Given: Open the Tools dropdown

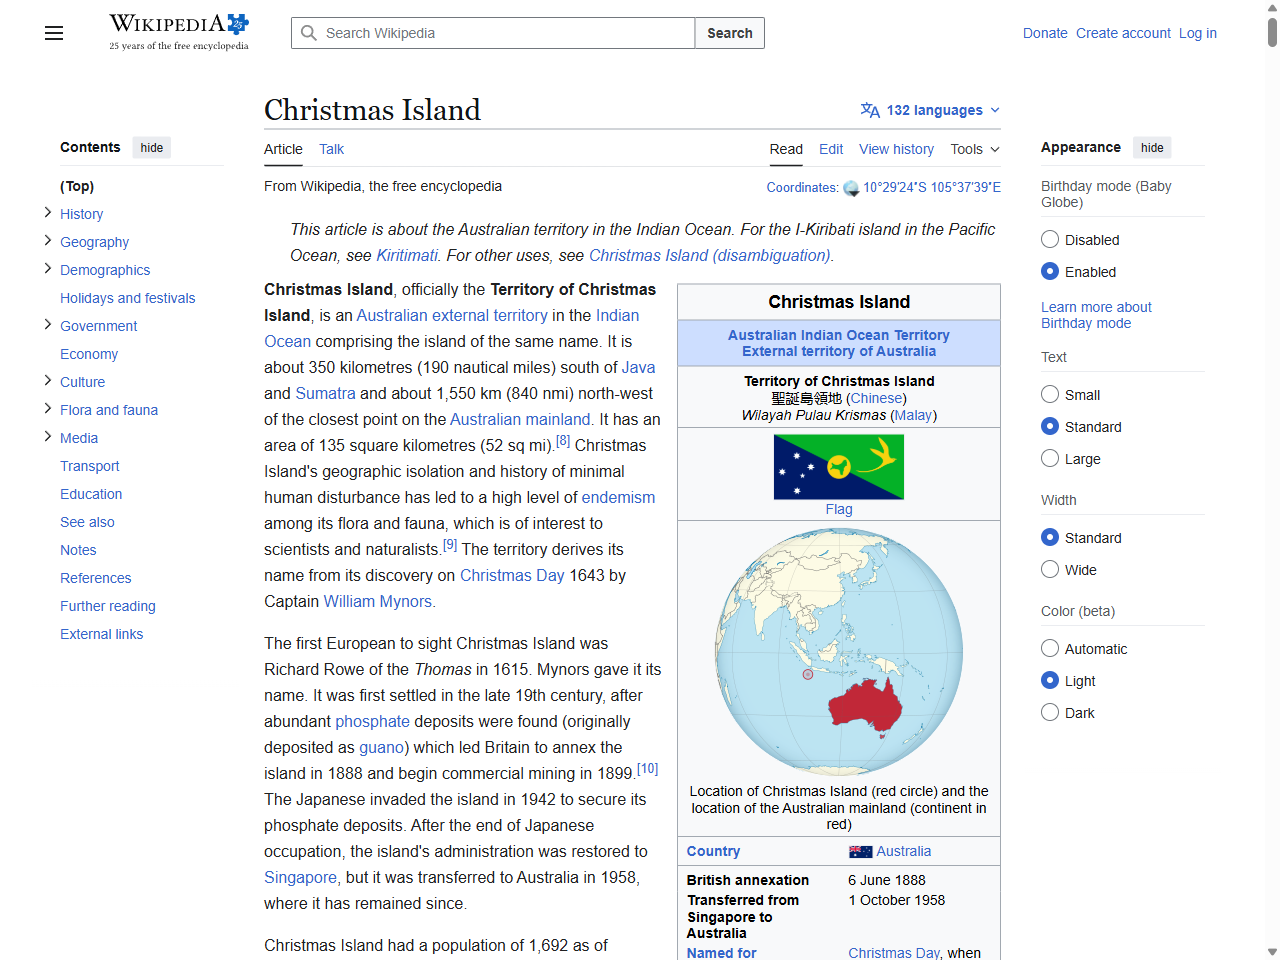Looking at the screenshot, I should coord(974,149).
